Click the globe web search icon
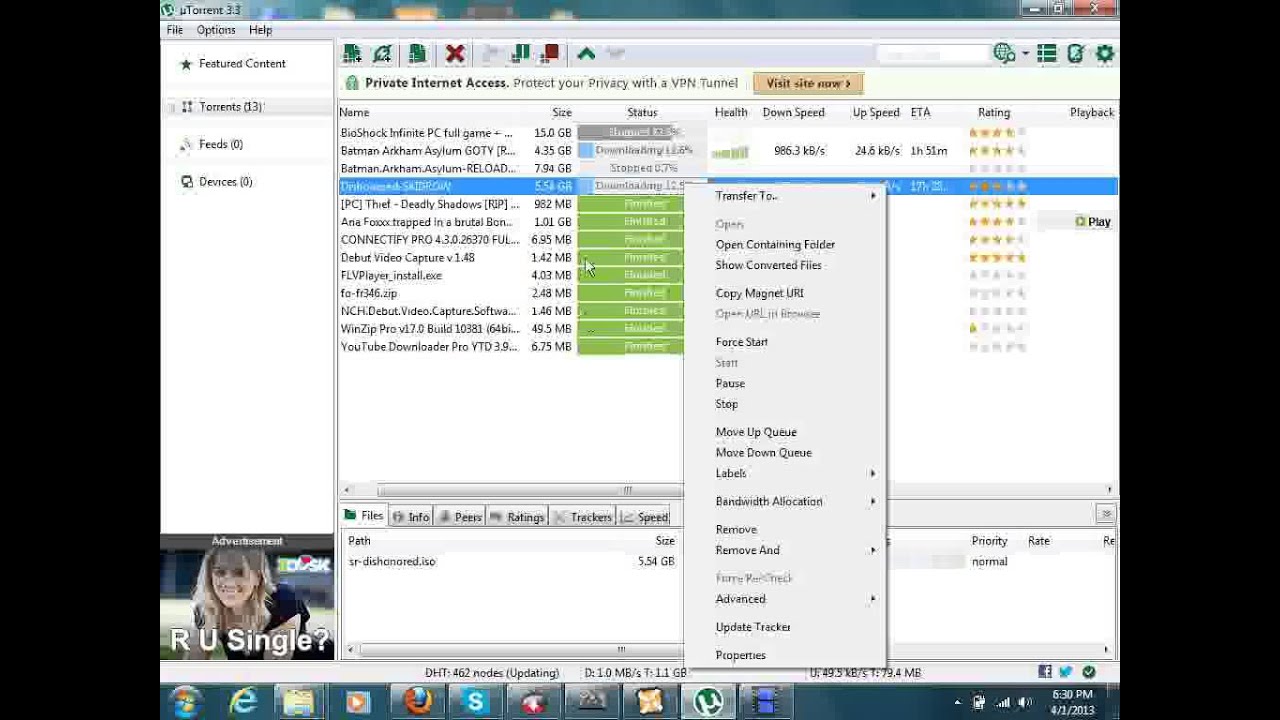The height and width of the screenshot is (720, 1280). 1004,54
